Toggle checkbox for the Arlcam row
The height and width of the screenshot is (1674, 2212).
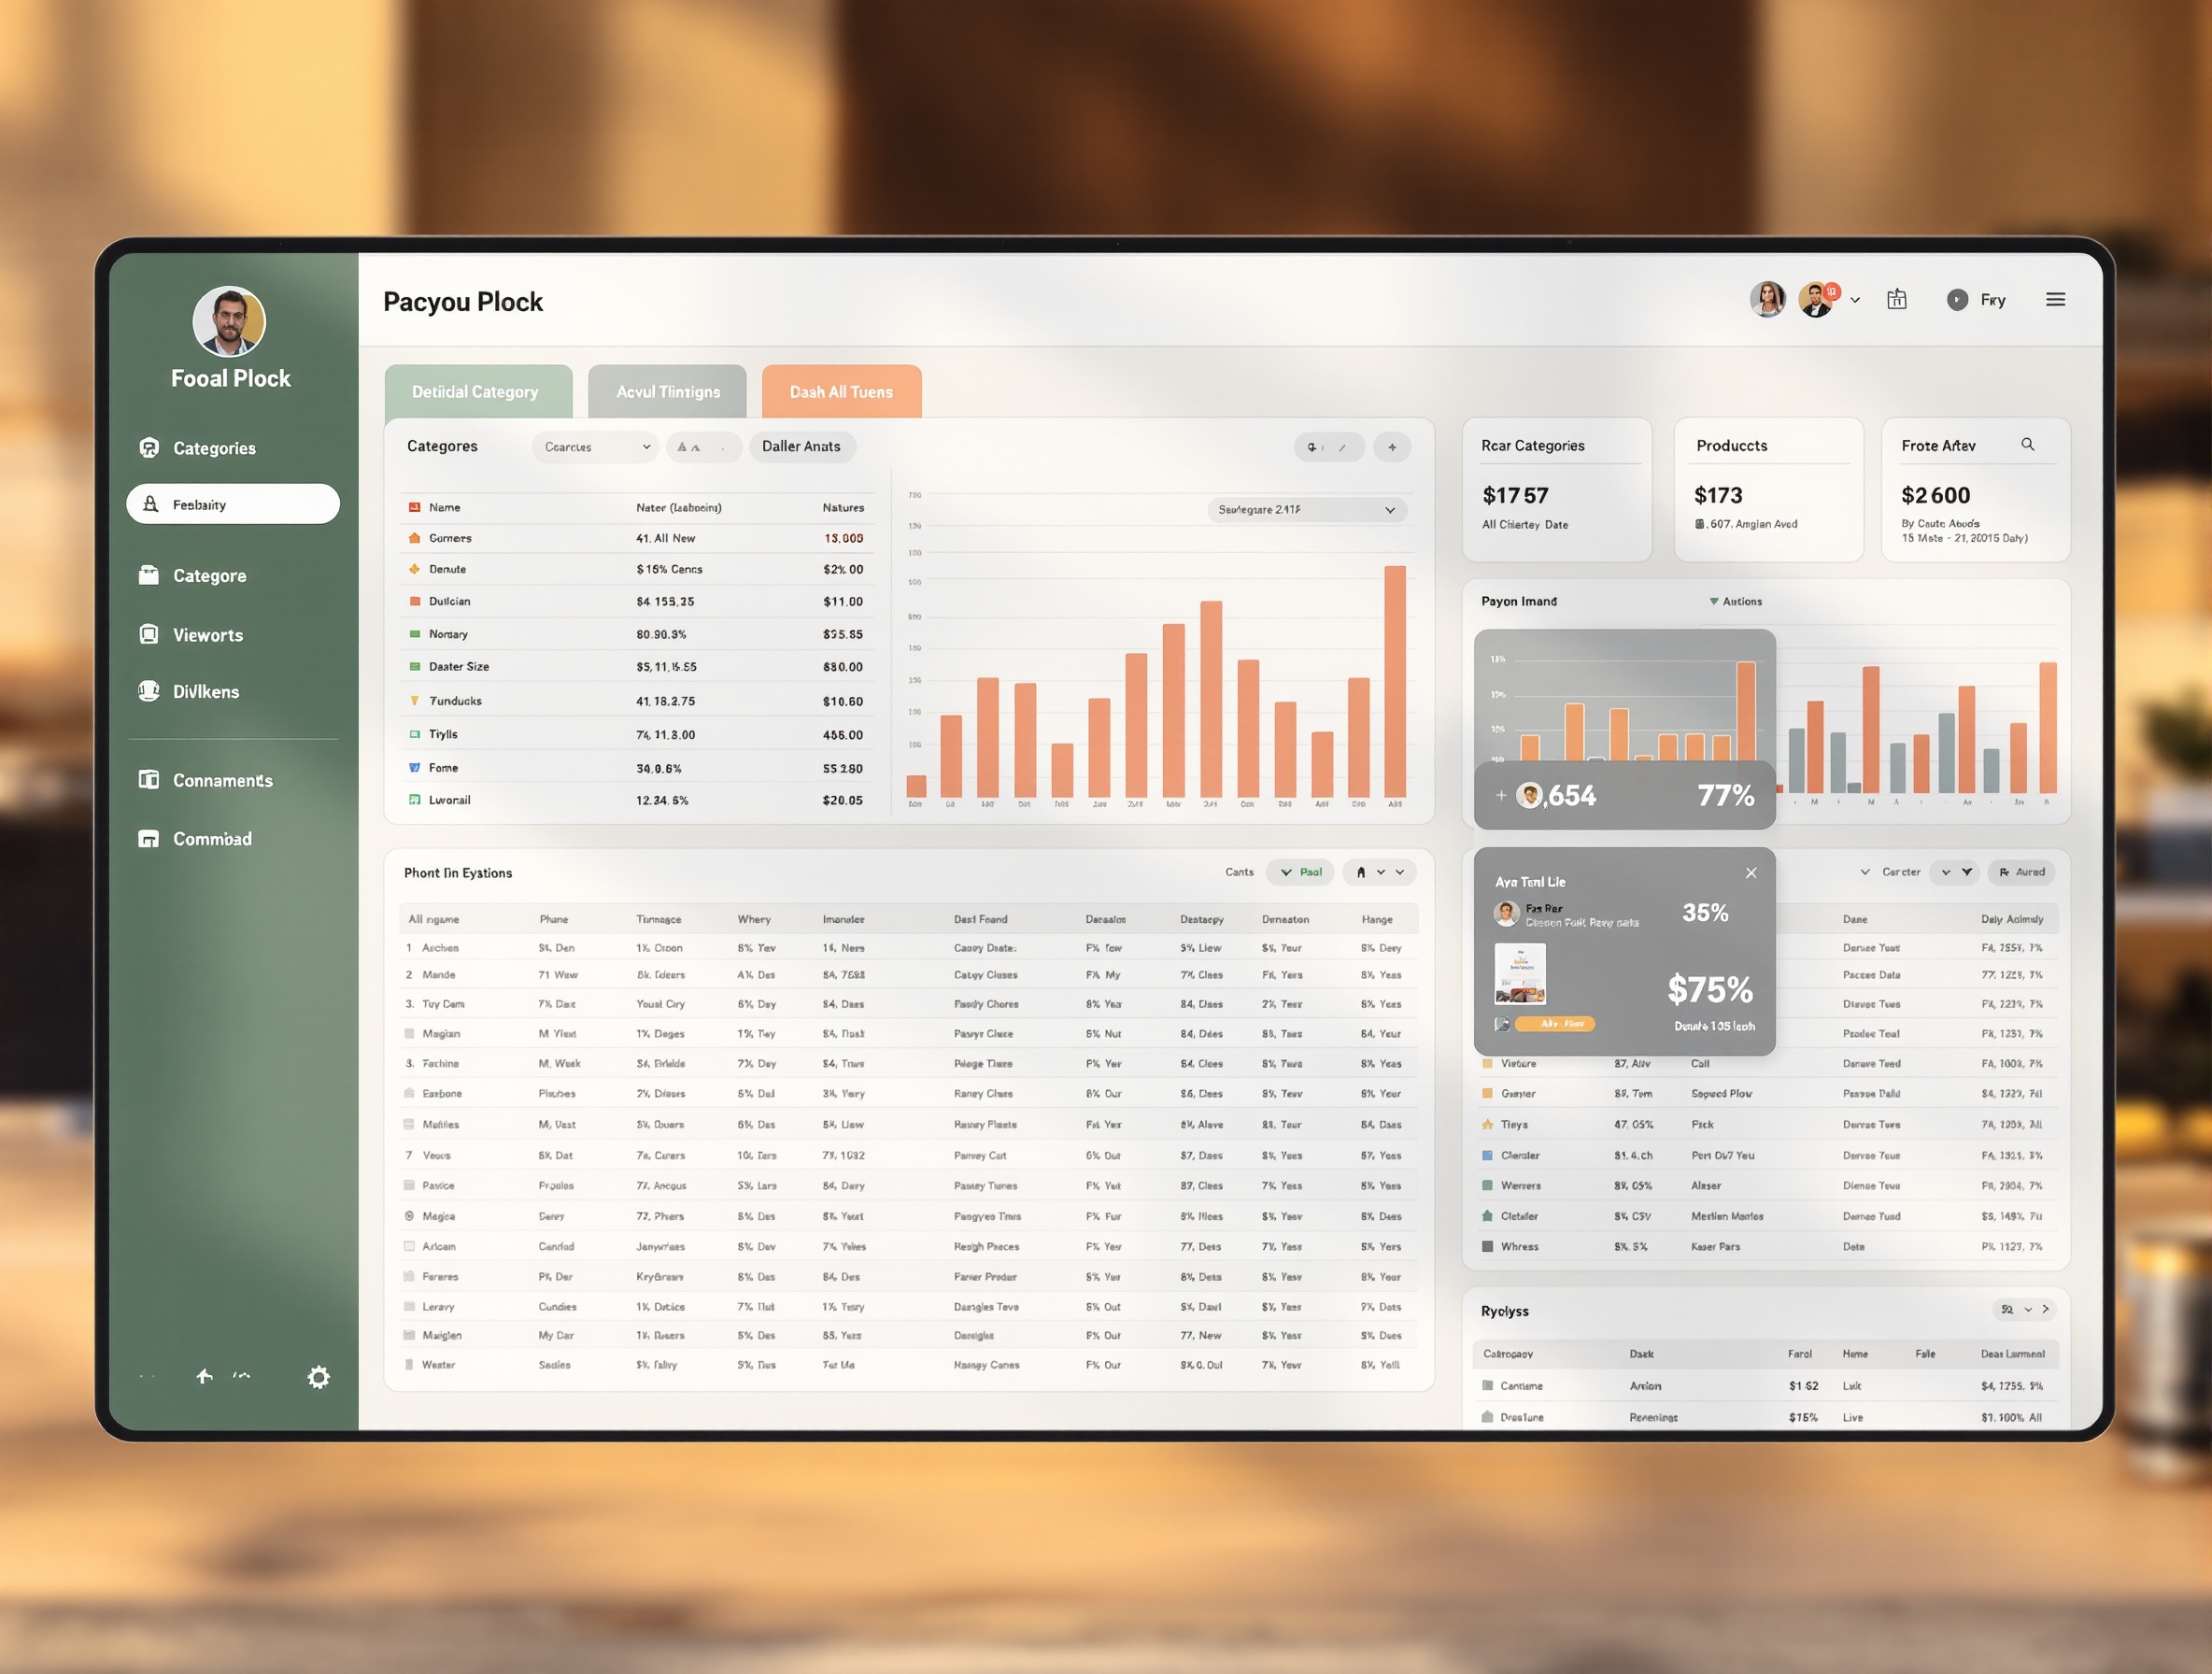click(409, 1246)
